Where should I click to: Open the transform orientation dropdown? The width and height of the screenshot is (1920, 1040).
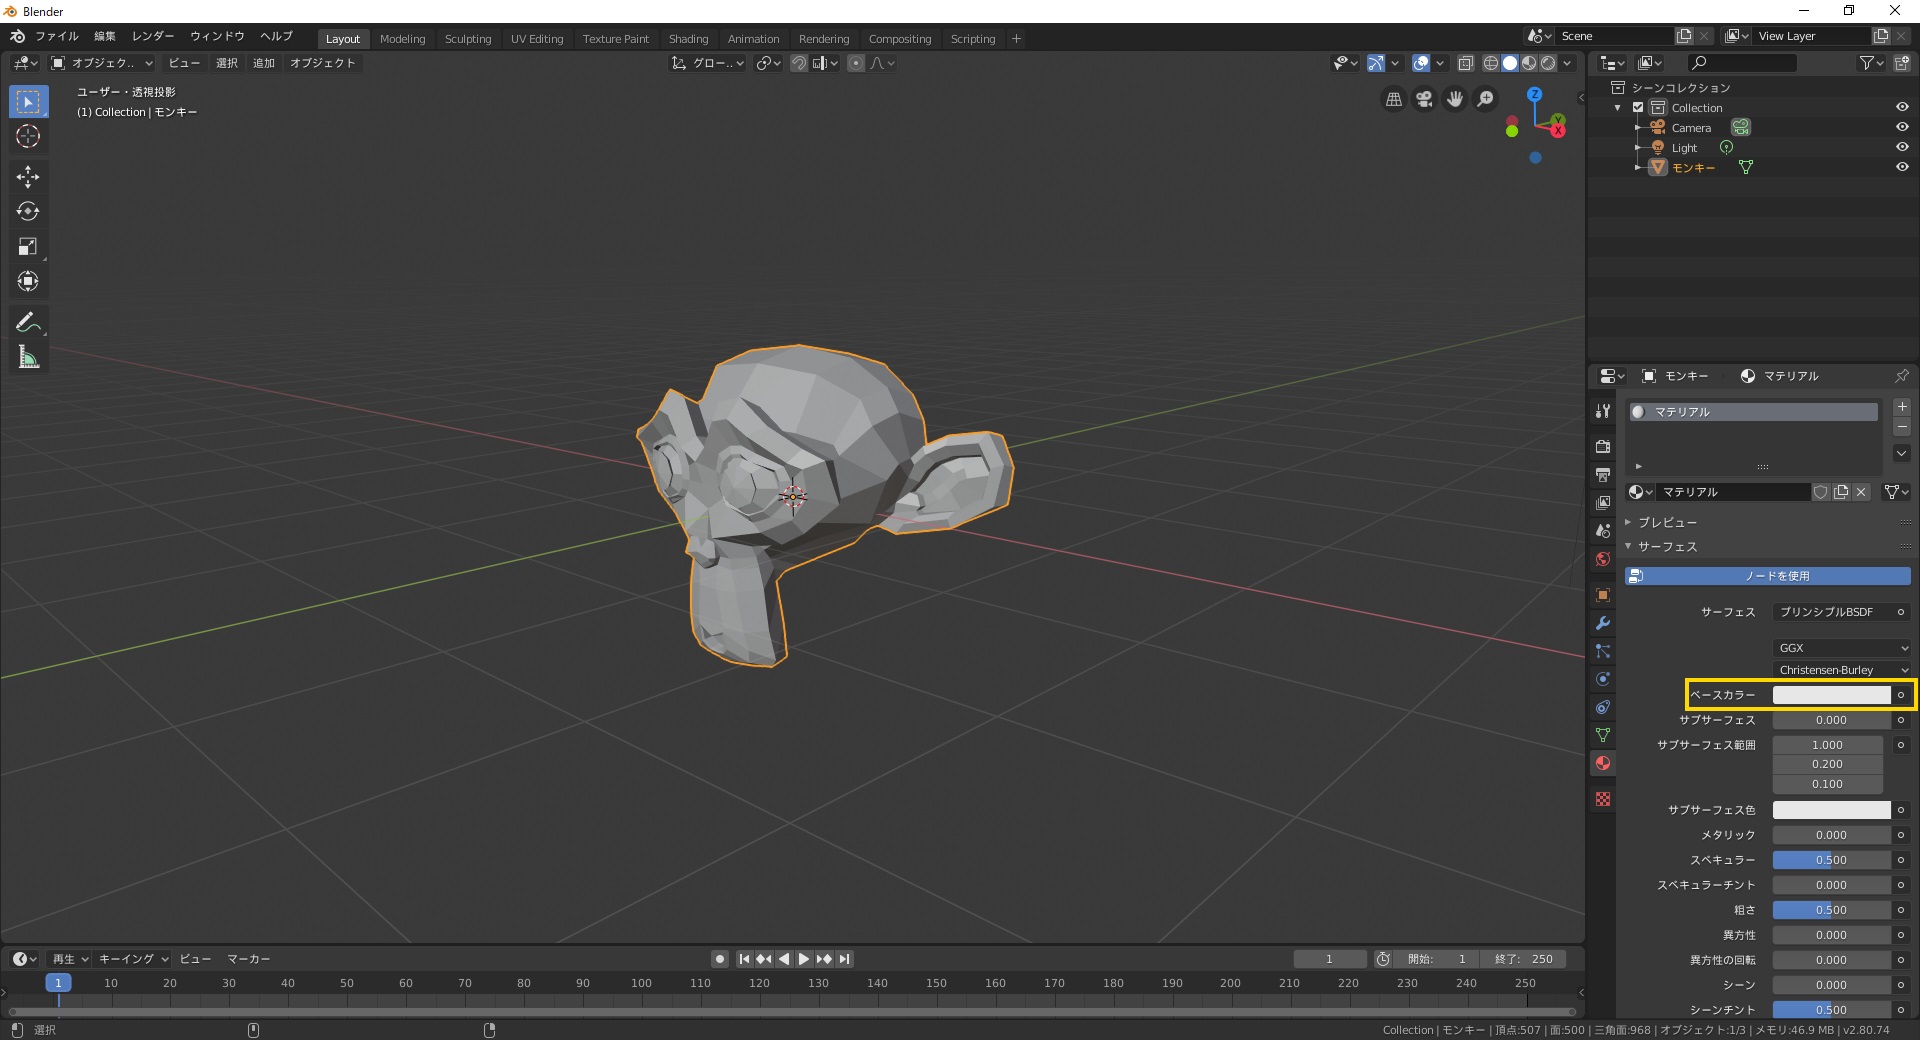[708, 63]
